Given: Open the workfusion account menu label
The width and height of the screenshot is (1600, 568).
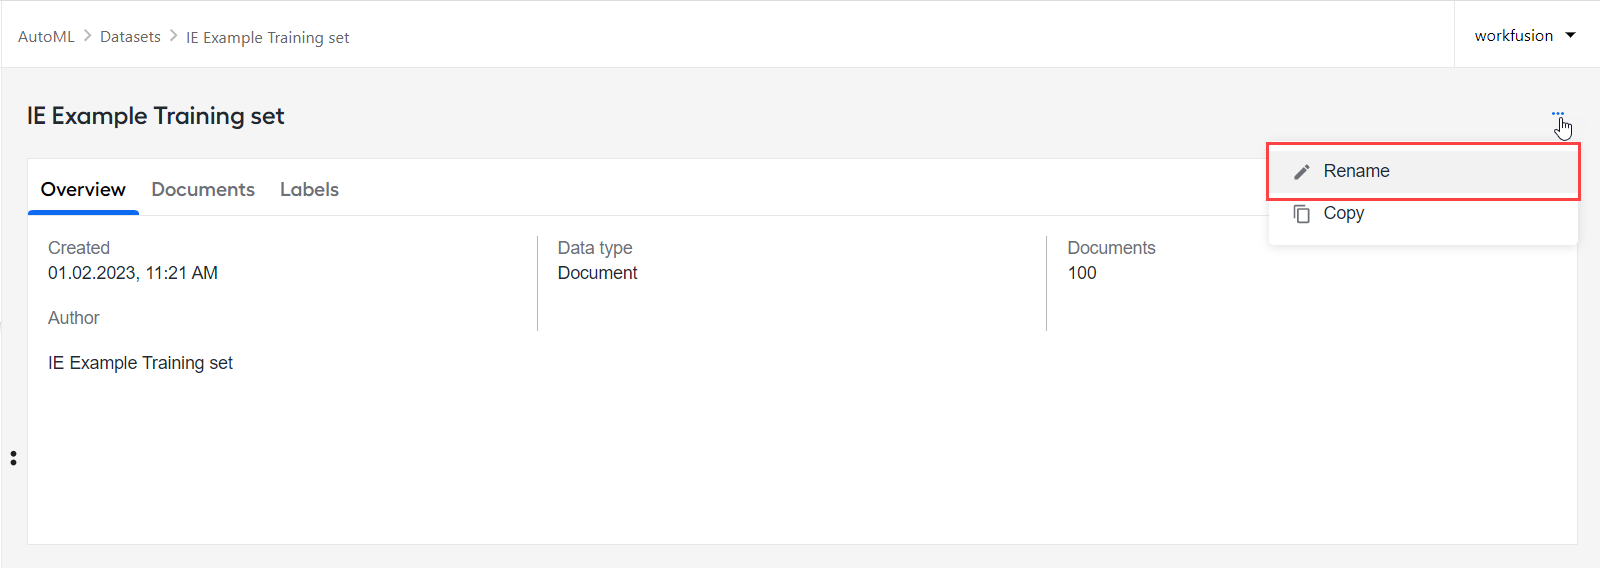Looking at the screenshot, I should point(1514,35).
